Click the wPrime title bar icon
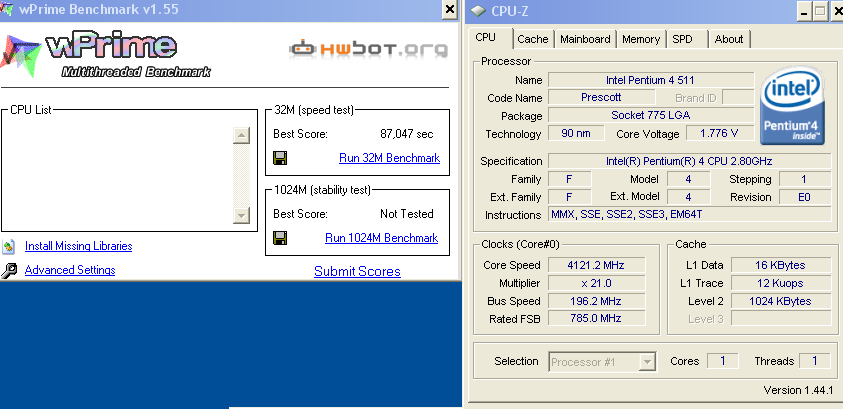The height and width of the screenshot is (409, 843). coord(7,9)
